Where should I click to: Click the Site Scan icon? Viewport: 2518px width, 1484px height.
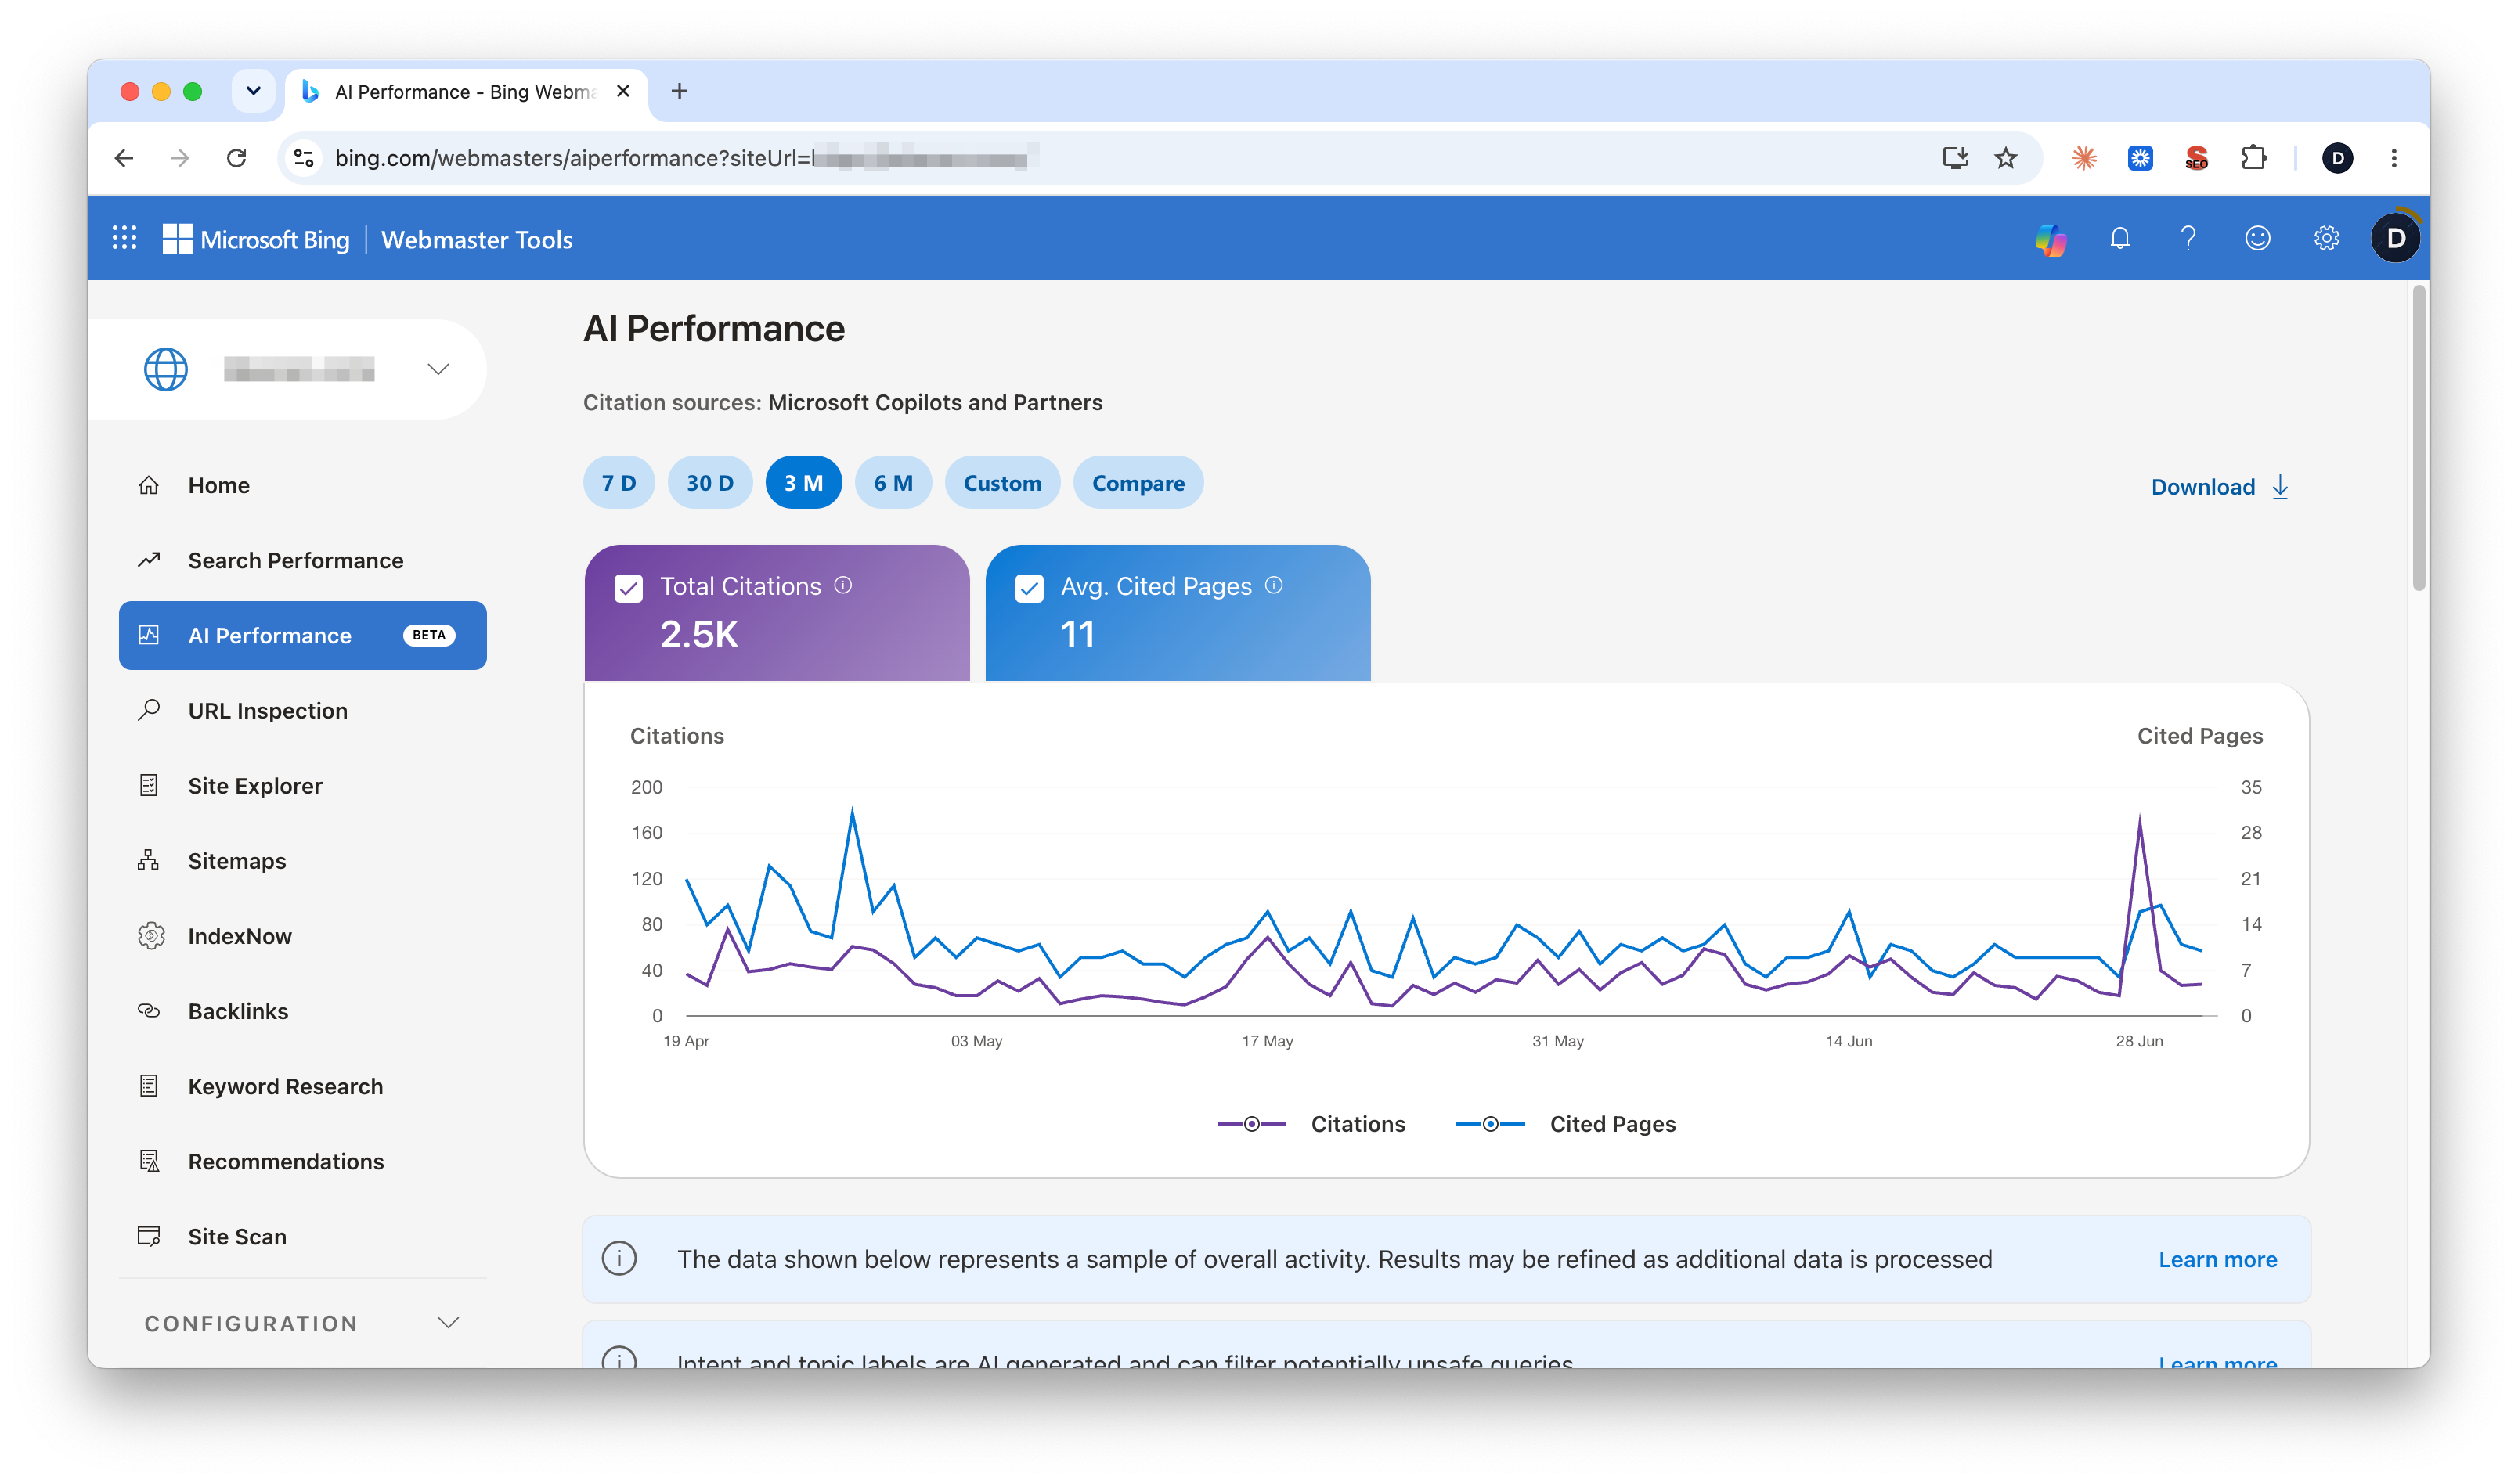click(149, 1236)
